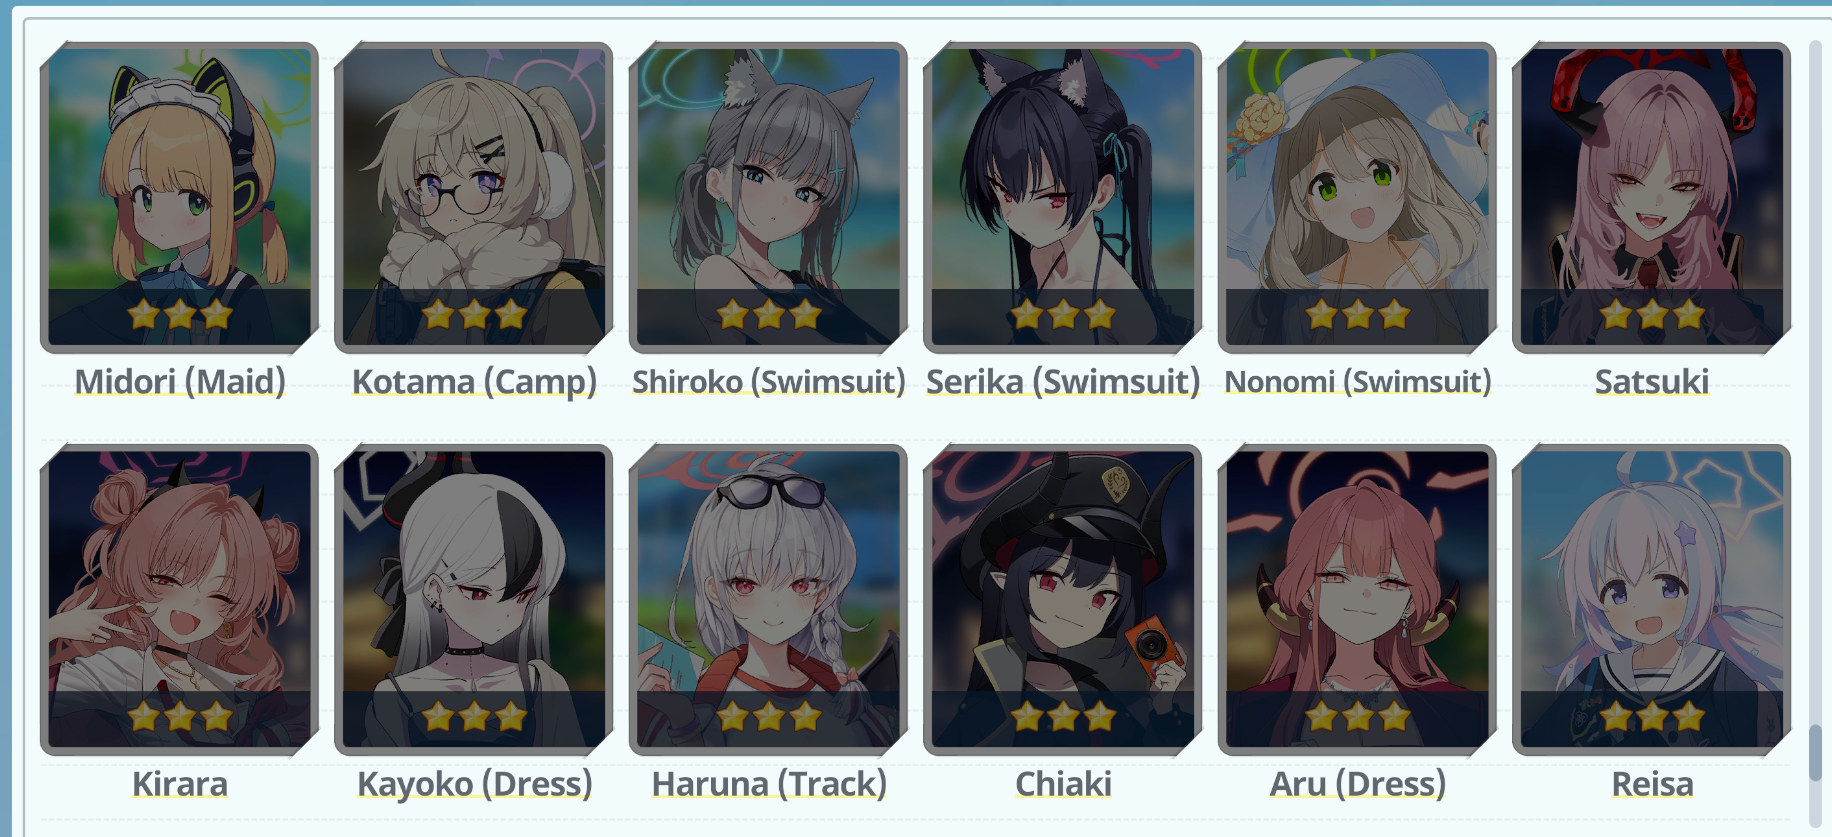Click the Nonomi (Swimsuit) name link
This screenshot has height=837, width=1832.
(1357, 382)
